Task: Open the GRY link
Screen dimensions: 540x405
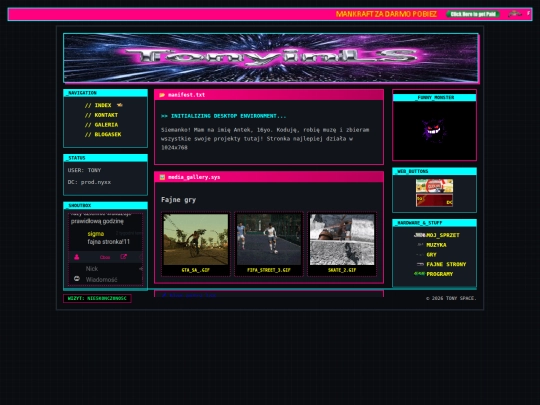Action: click(431, 255)
